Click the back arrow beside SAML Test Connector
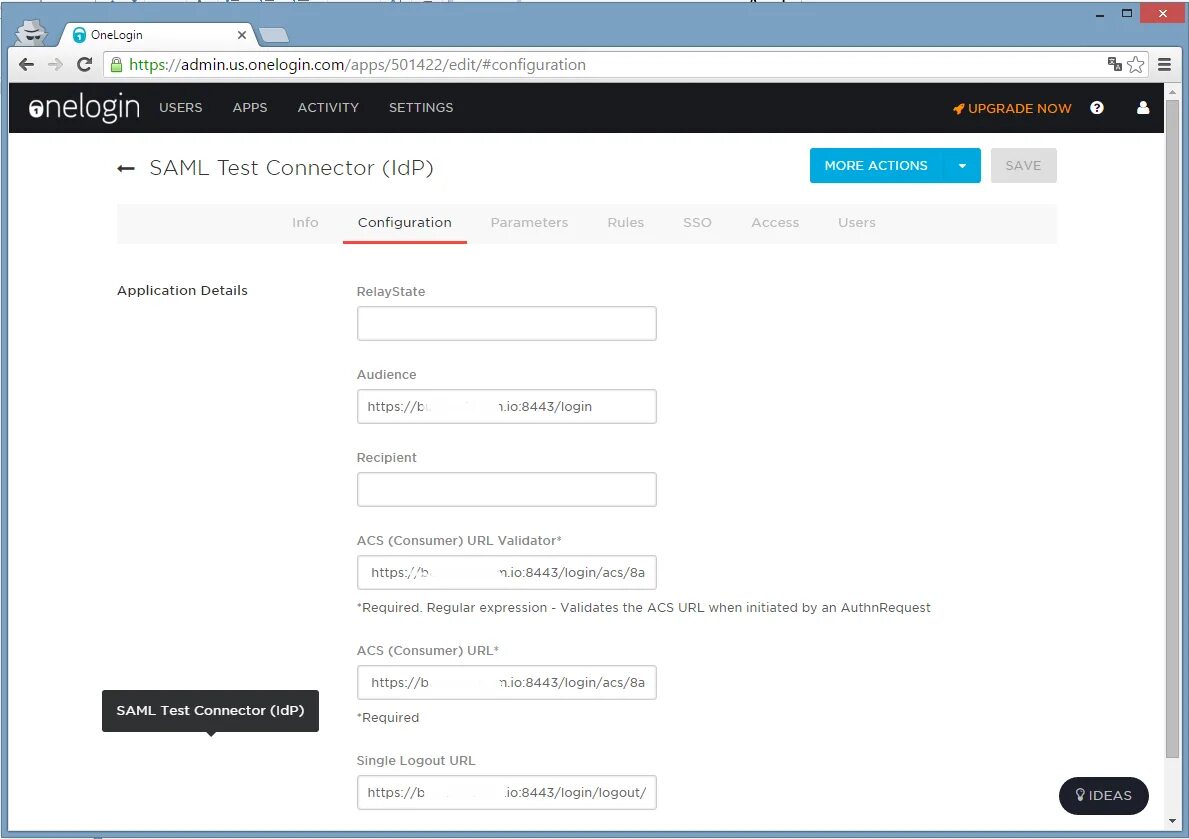The image size is (1189, 839). (x=126, y=168)
